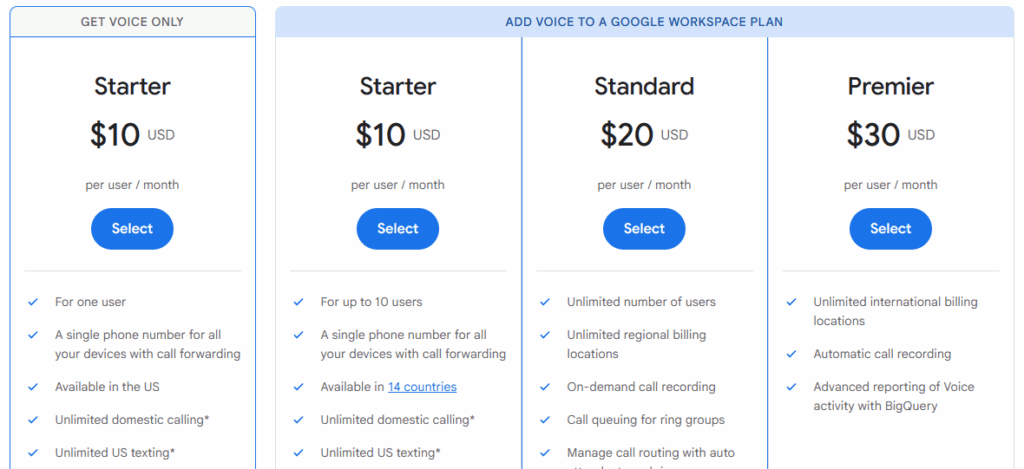This screenshot has width=1024, height=469.
Task: Click checkmark beside For up to 10 users
Action: tap(299, 302)
